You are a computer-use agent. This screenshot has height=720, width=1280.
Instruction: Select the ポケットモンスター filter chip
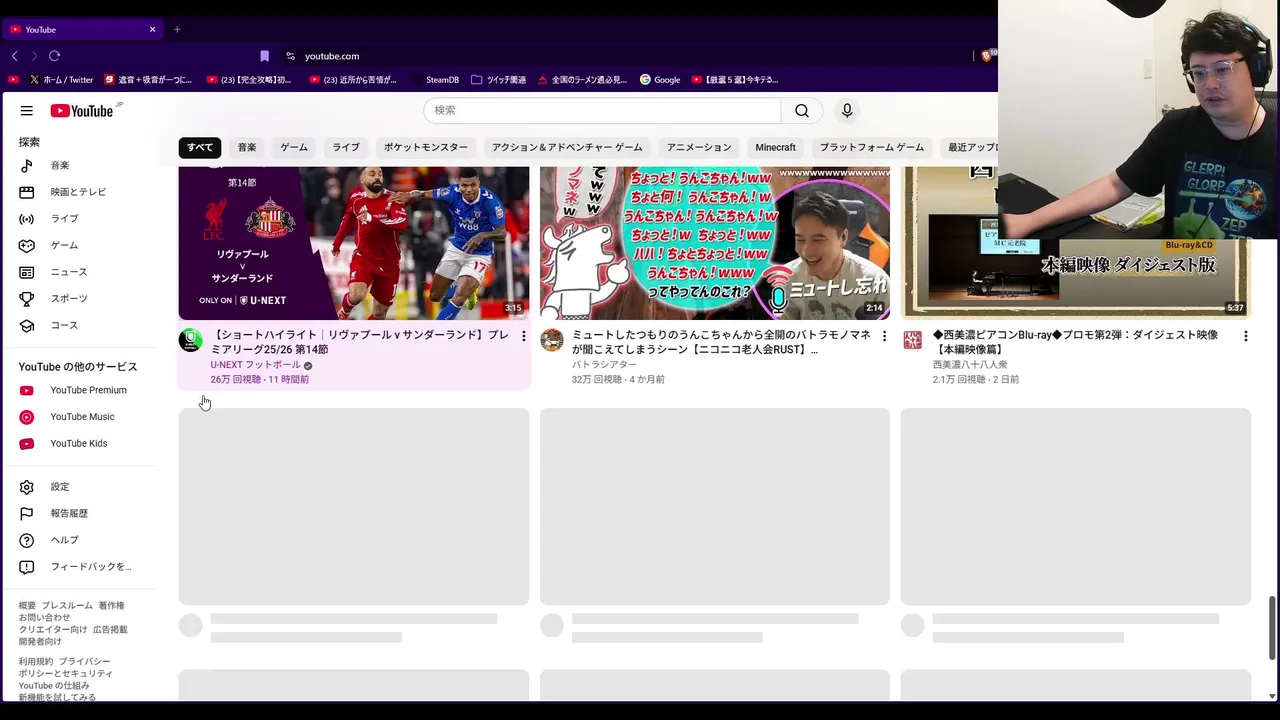[x=426, y=147]
